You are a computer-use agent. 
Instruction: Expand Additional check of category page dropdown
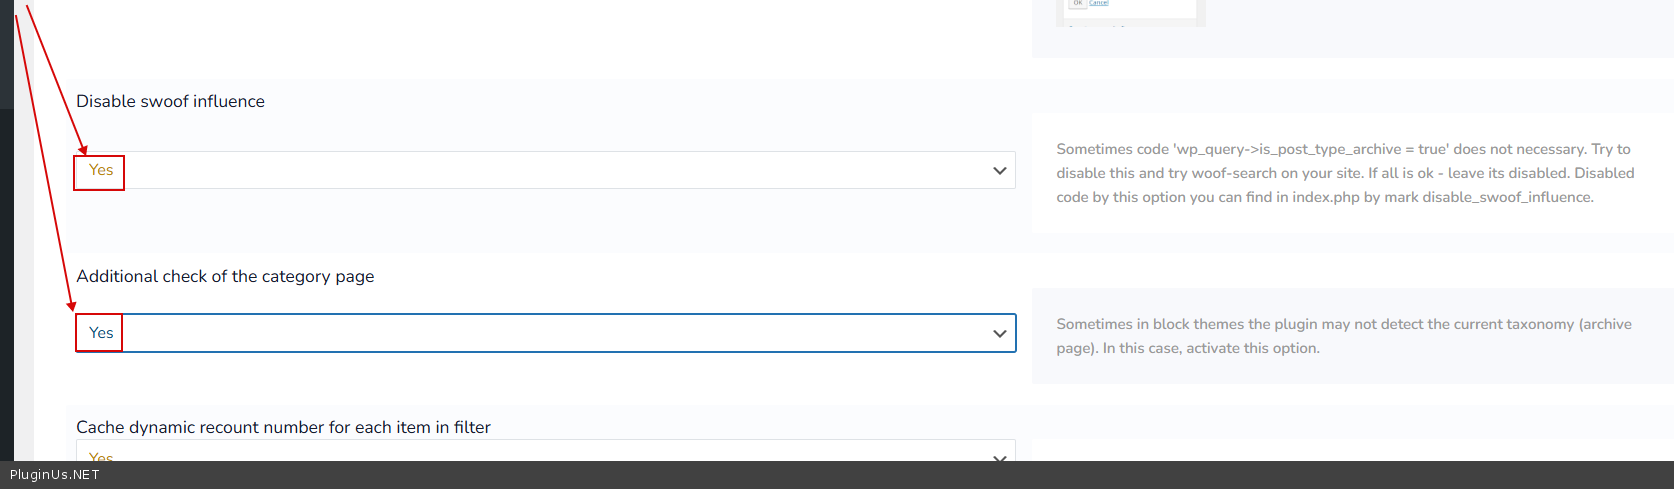(x=545, y=334)
